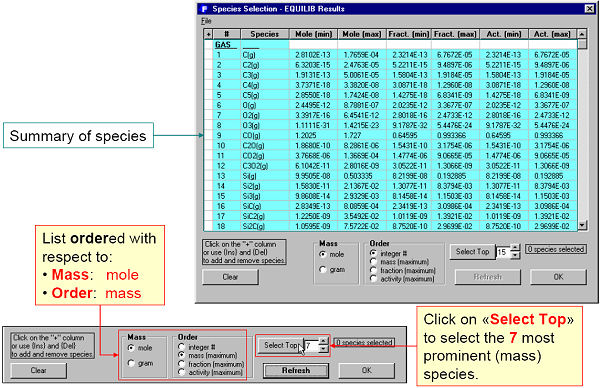Open the File menu
600x388 pixels.
pos(206,21)
